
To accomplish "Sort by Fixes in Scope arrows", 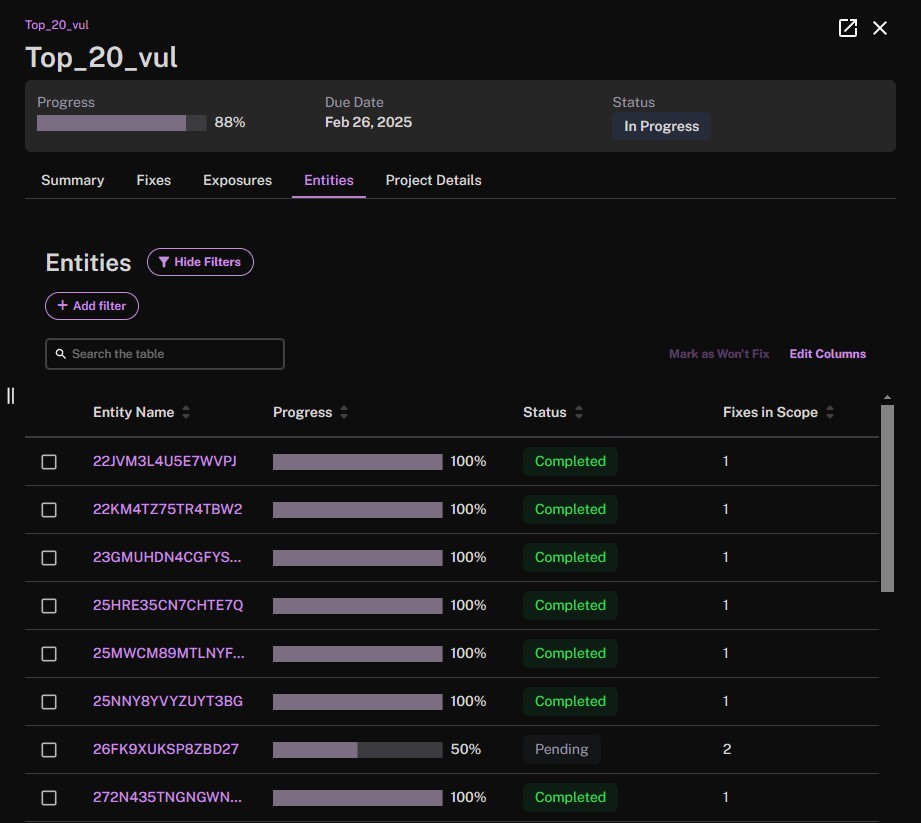I will 829,412.
